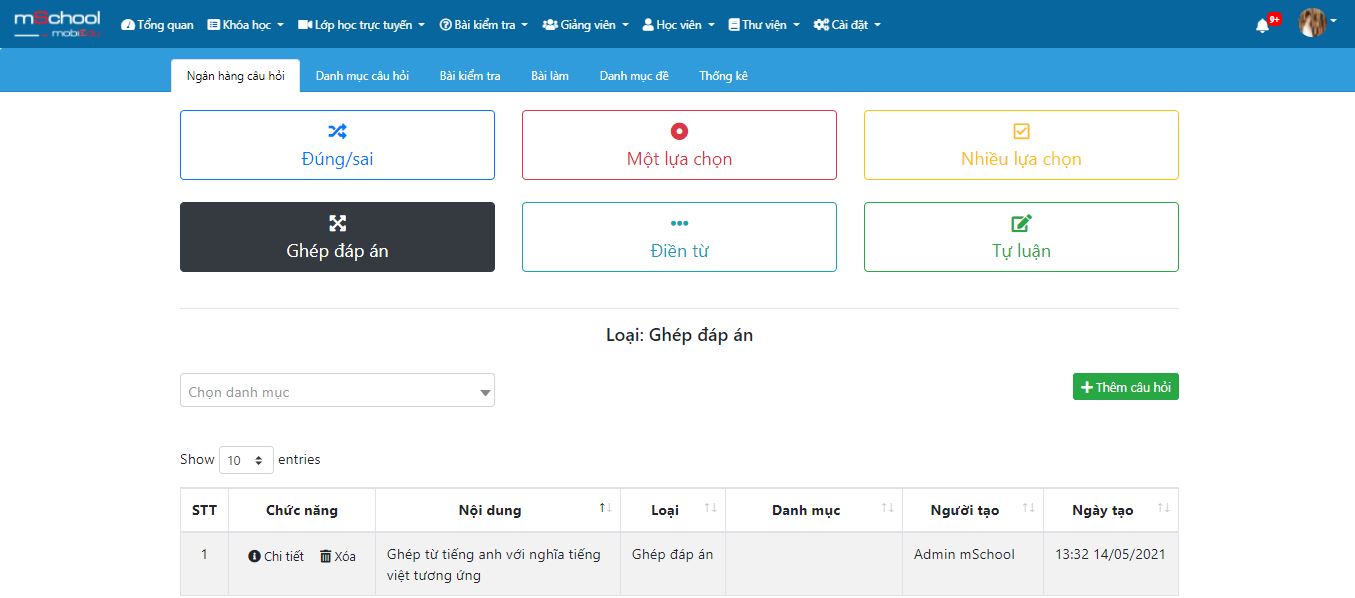The height and width of the screenshot is (598, 1355).
Task: Click the mSchool logo
Action: 57,24
